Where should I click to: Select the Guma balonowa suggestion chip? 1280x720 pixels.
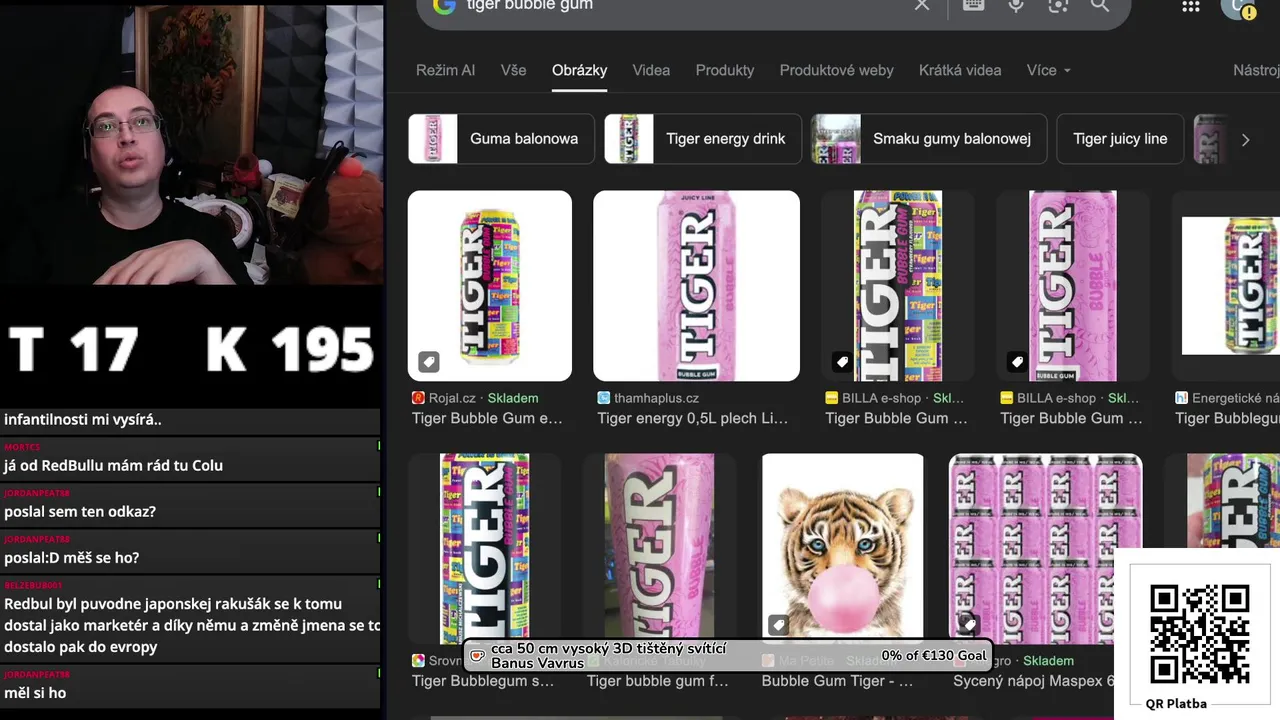pyautogui.click(x=501, y=139)
